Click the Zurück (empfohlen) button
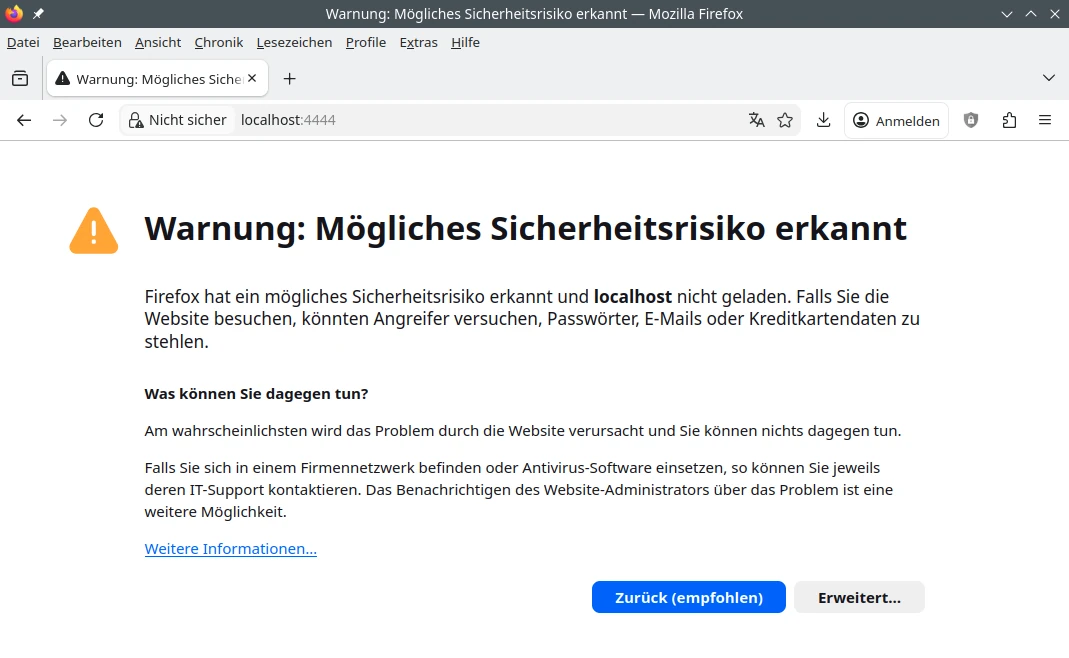Image resolution: width=1069 pixels, height=658 pixels. (x=688, y=597)
